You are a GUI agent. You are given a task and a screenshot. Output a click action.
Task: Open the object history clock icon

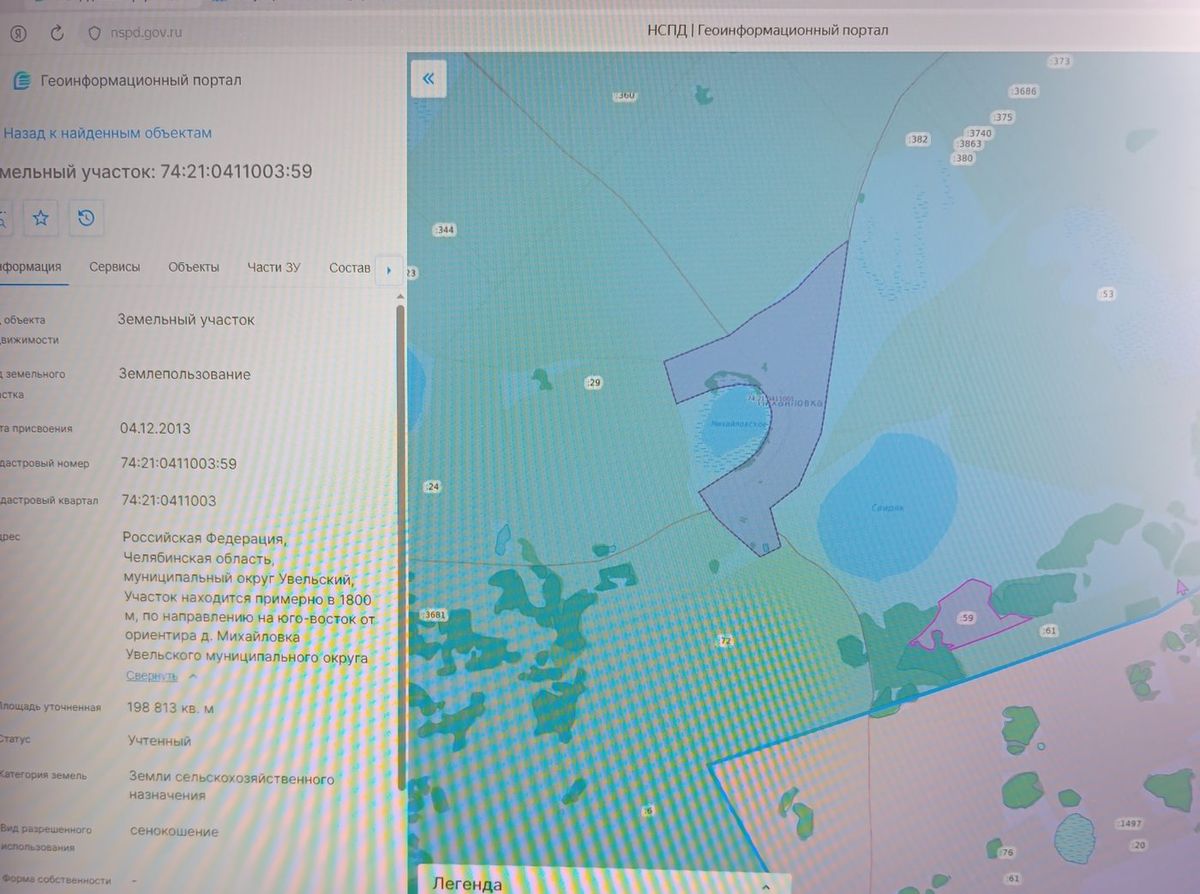click(x=86, y=217)
